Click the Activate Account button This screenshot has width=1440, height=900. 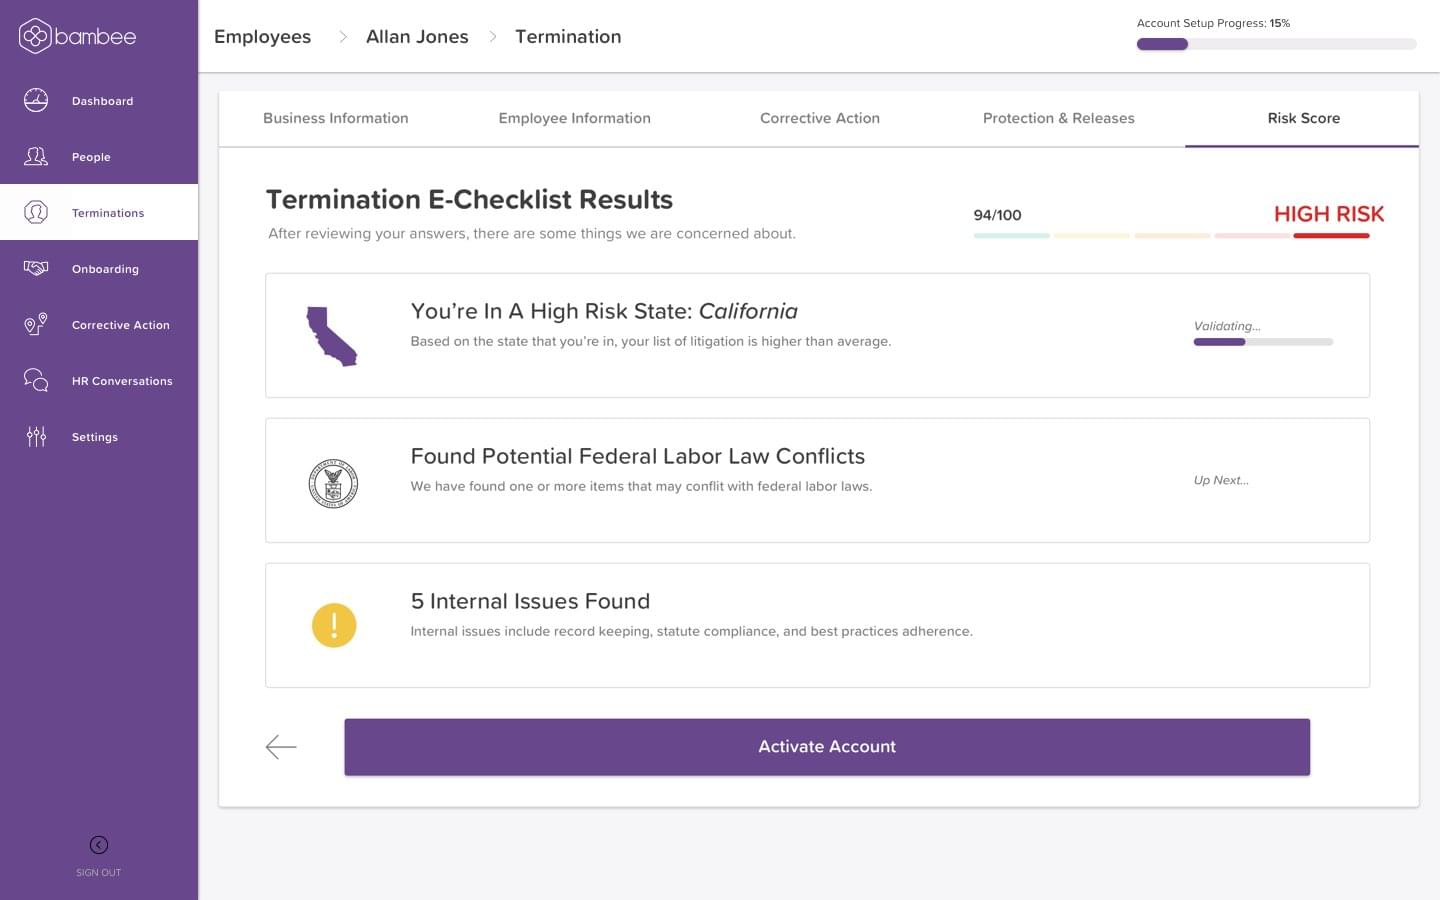coord(827,747)
